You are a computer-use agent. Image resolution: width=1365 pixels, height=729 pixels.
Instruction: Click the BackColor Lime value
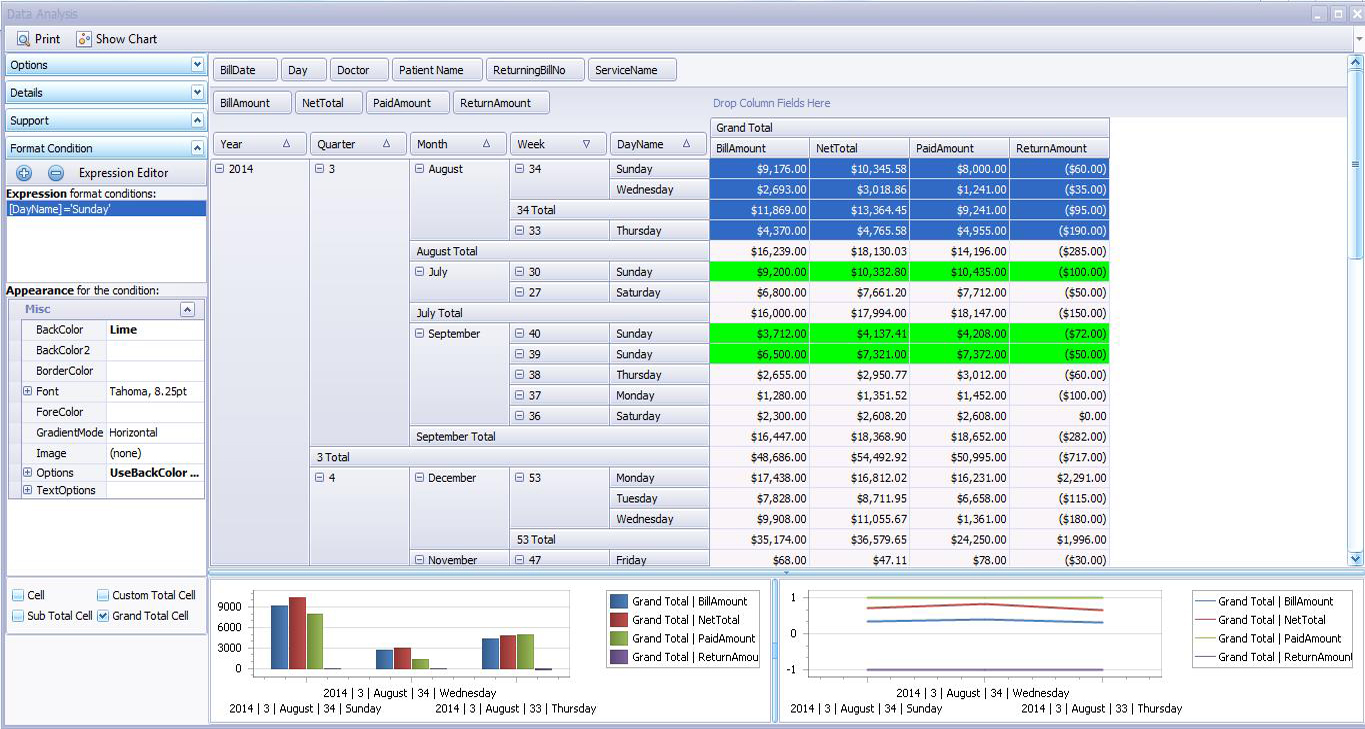tap(155, 330)
